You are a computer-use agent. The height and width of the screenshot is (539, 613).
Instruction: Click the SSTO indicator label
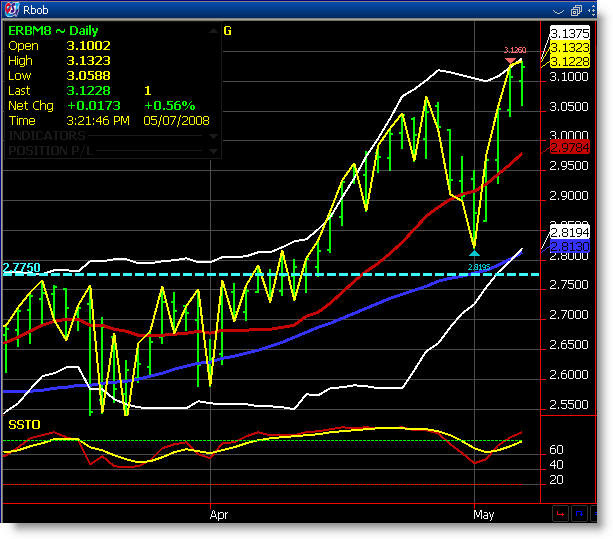(x=24, y=425)
